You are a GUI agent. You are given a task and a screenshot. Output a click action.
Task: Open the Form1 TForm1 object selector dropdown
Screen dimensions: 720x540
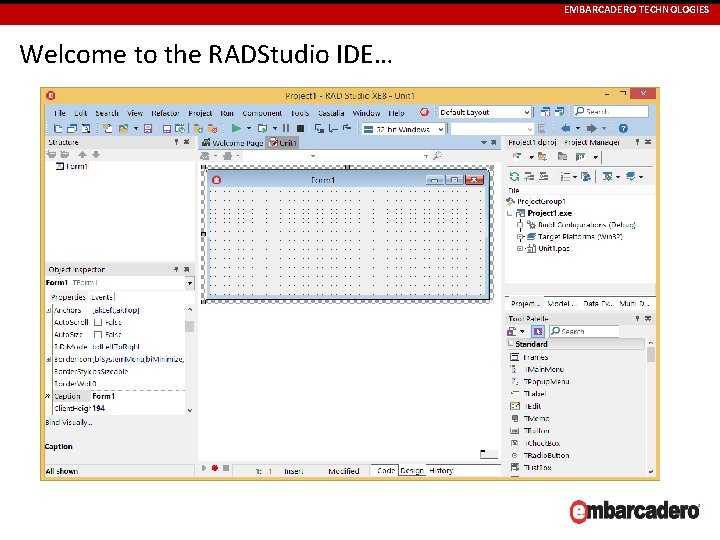(x=190, y=283)
